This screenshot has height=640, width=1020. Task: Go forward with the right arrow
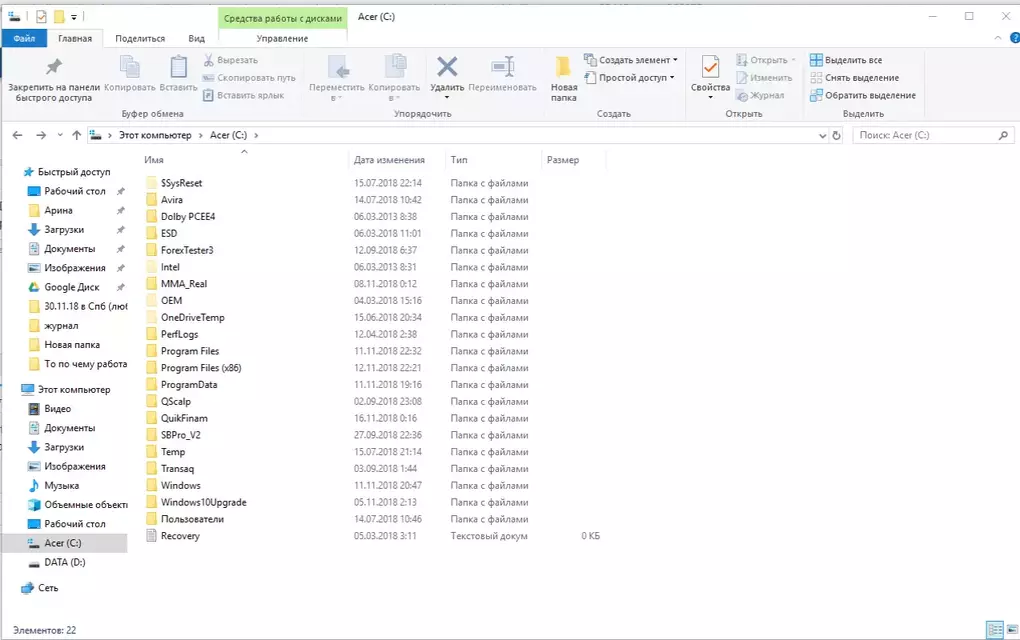tap(41, 135)
